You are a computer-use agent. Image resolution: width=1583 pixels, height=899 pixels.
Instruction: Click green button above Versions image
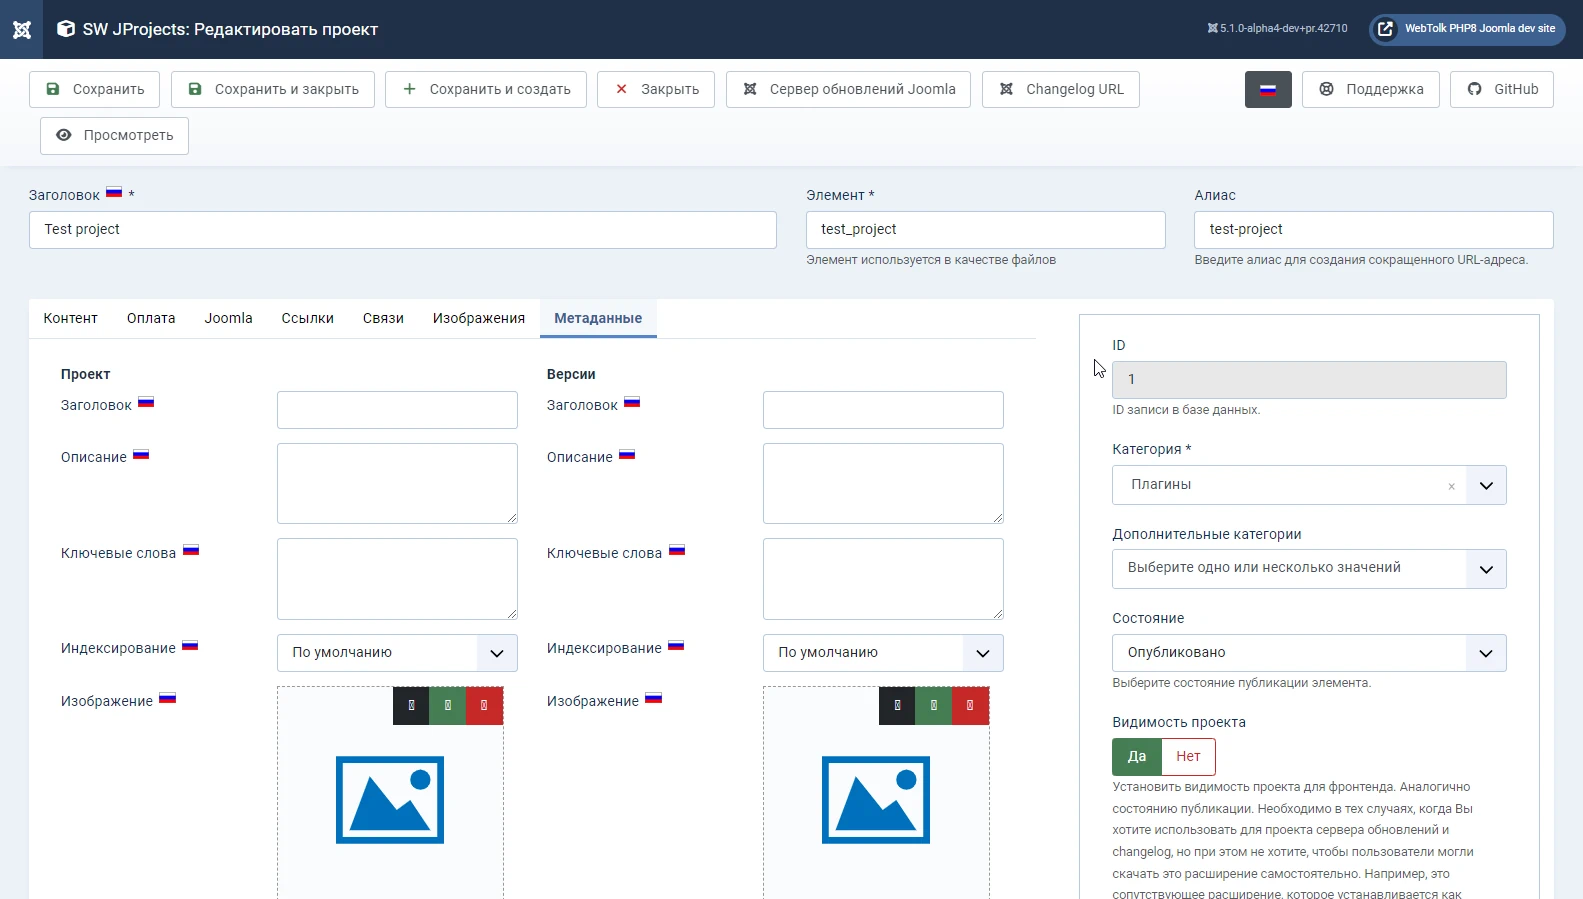[x=934, y=705]
